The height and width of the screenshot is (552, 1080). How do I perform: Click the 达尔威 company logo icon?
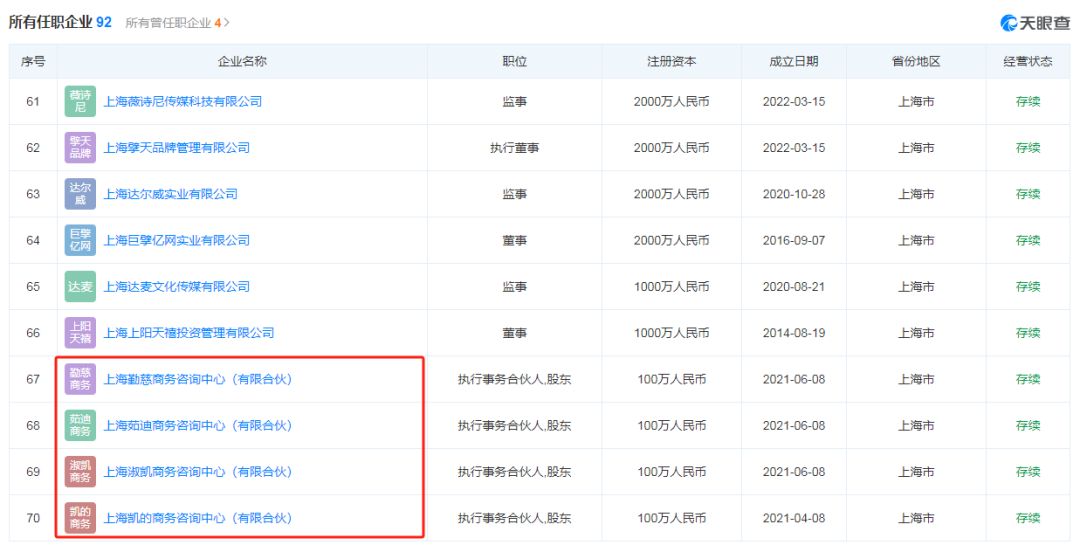80,194
